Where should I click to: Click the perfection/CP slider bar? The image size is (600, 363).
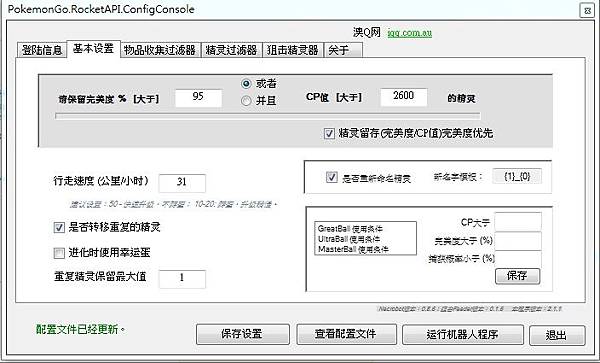(x=267, y=116)
